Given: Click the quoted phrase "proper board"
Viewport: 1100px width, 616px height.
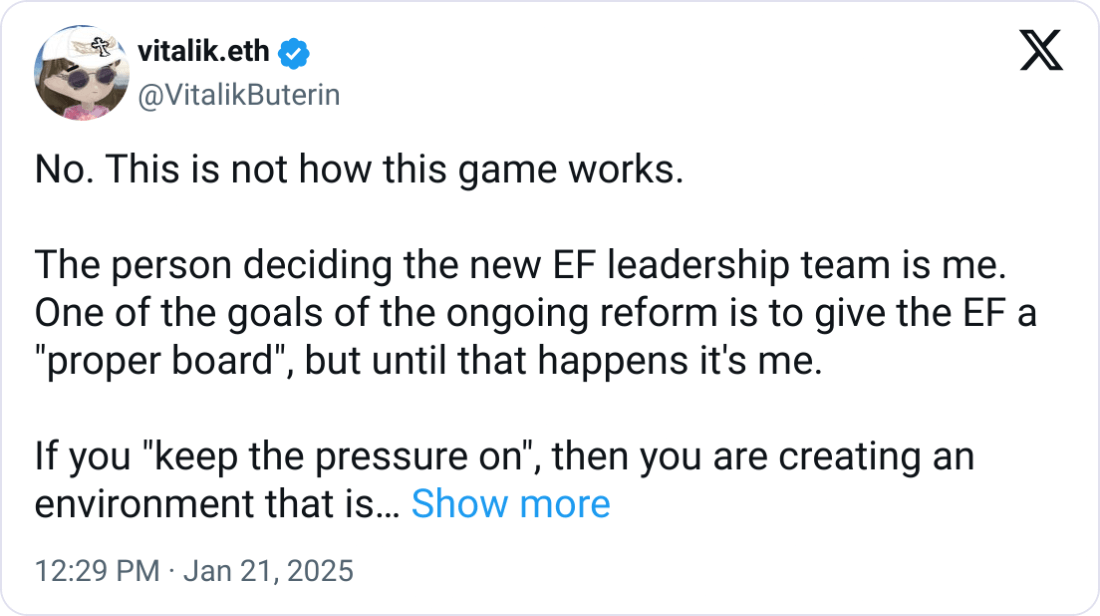Looking at the screenshot, I should click(x=160, y=361).
